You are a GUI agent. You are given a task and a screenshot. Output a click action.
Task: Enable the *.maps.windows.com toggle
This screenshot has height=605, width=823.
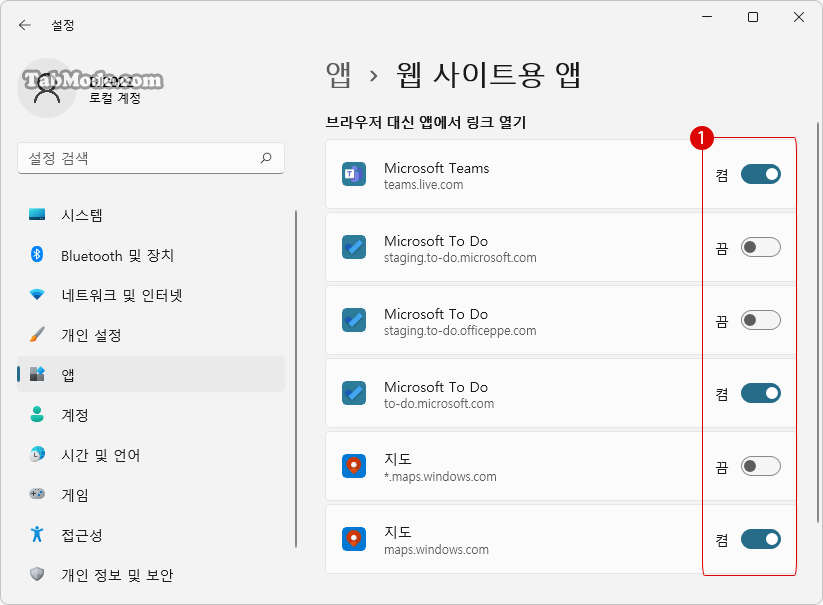click(x=761, y=466)
